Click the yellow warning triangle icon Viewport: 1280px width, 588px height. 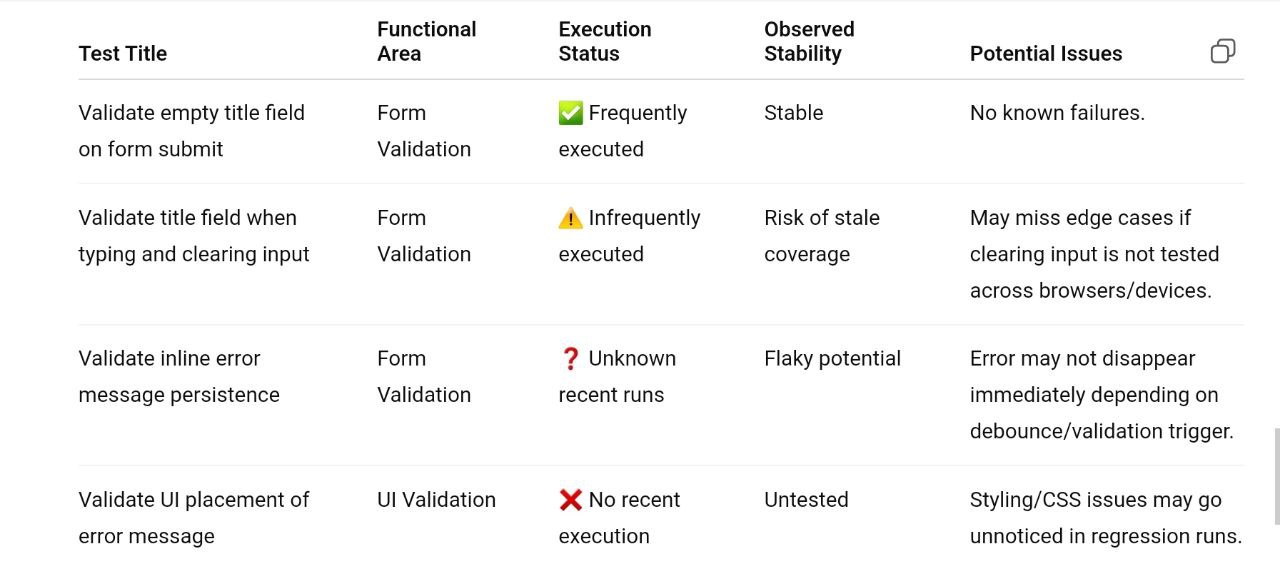570,218
